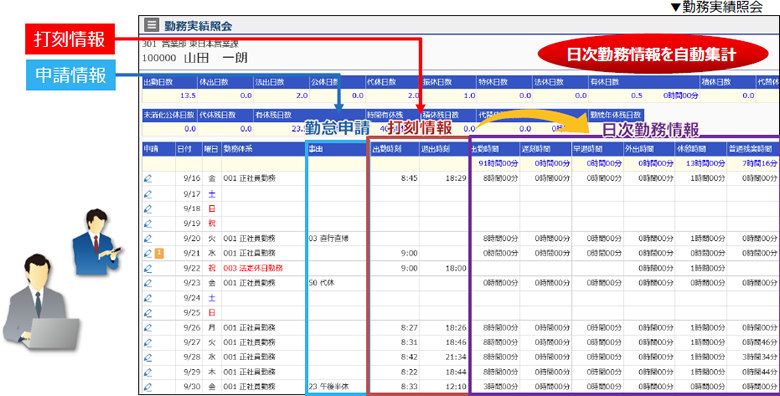Select the 03 直行直帰 reason on 9/20

[328, 238]
